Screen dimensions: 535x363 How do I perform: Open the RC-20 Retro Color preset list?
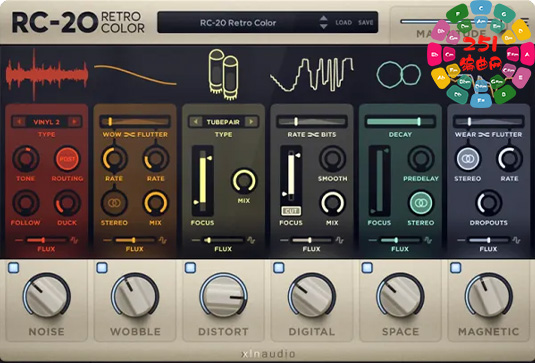238,23
